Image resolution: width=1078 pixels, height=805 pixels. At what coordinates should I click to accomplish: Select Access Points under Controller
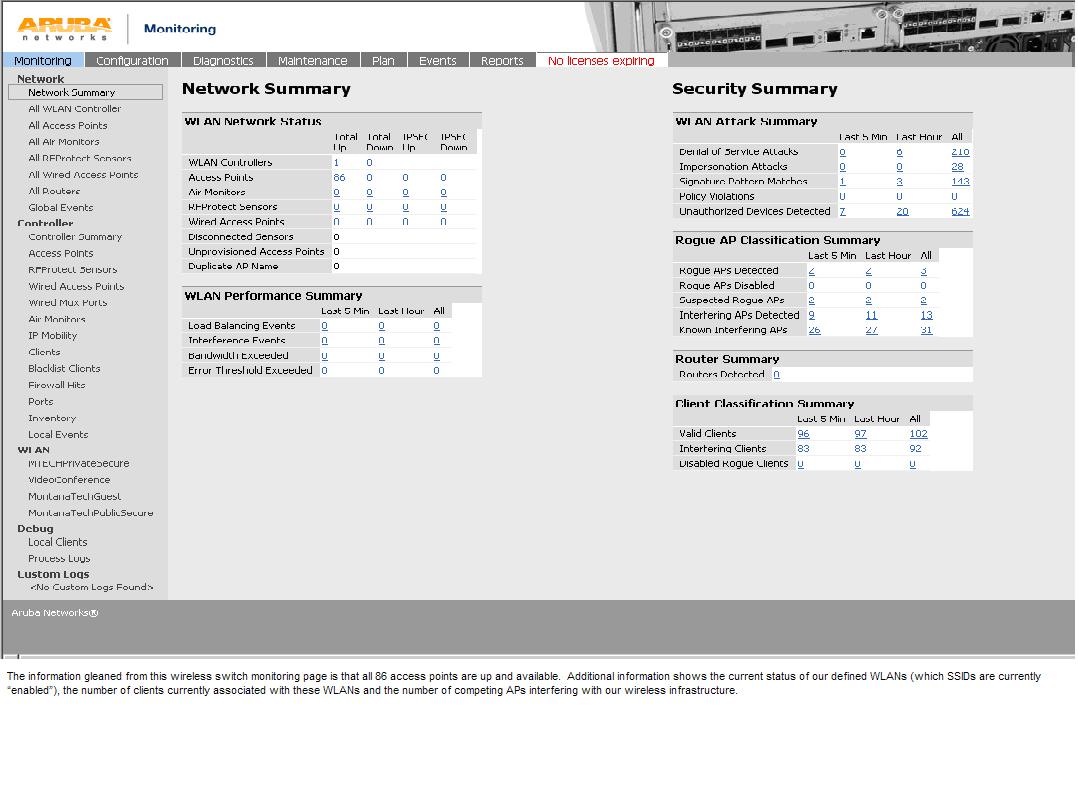60,253
